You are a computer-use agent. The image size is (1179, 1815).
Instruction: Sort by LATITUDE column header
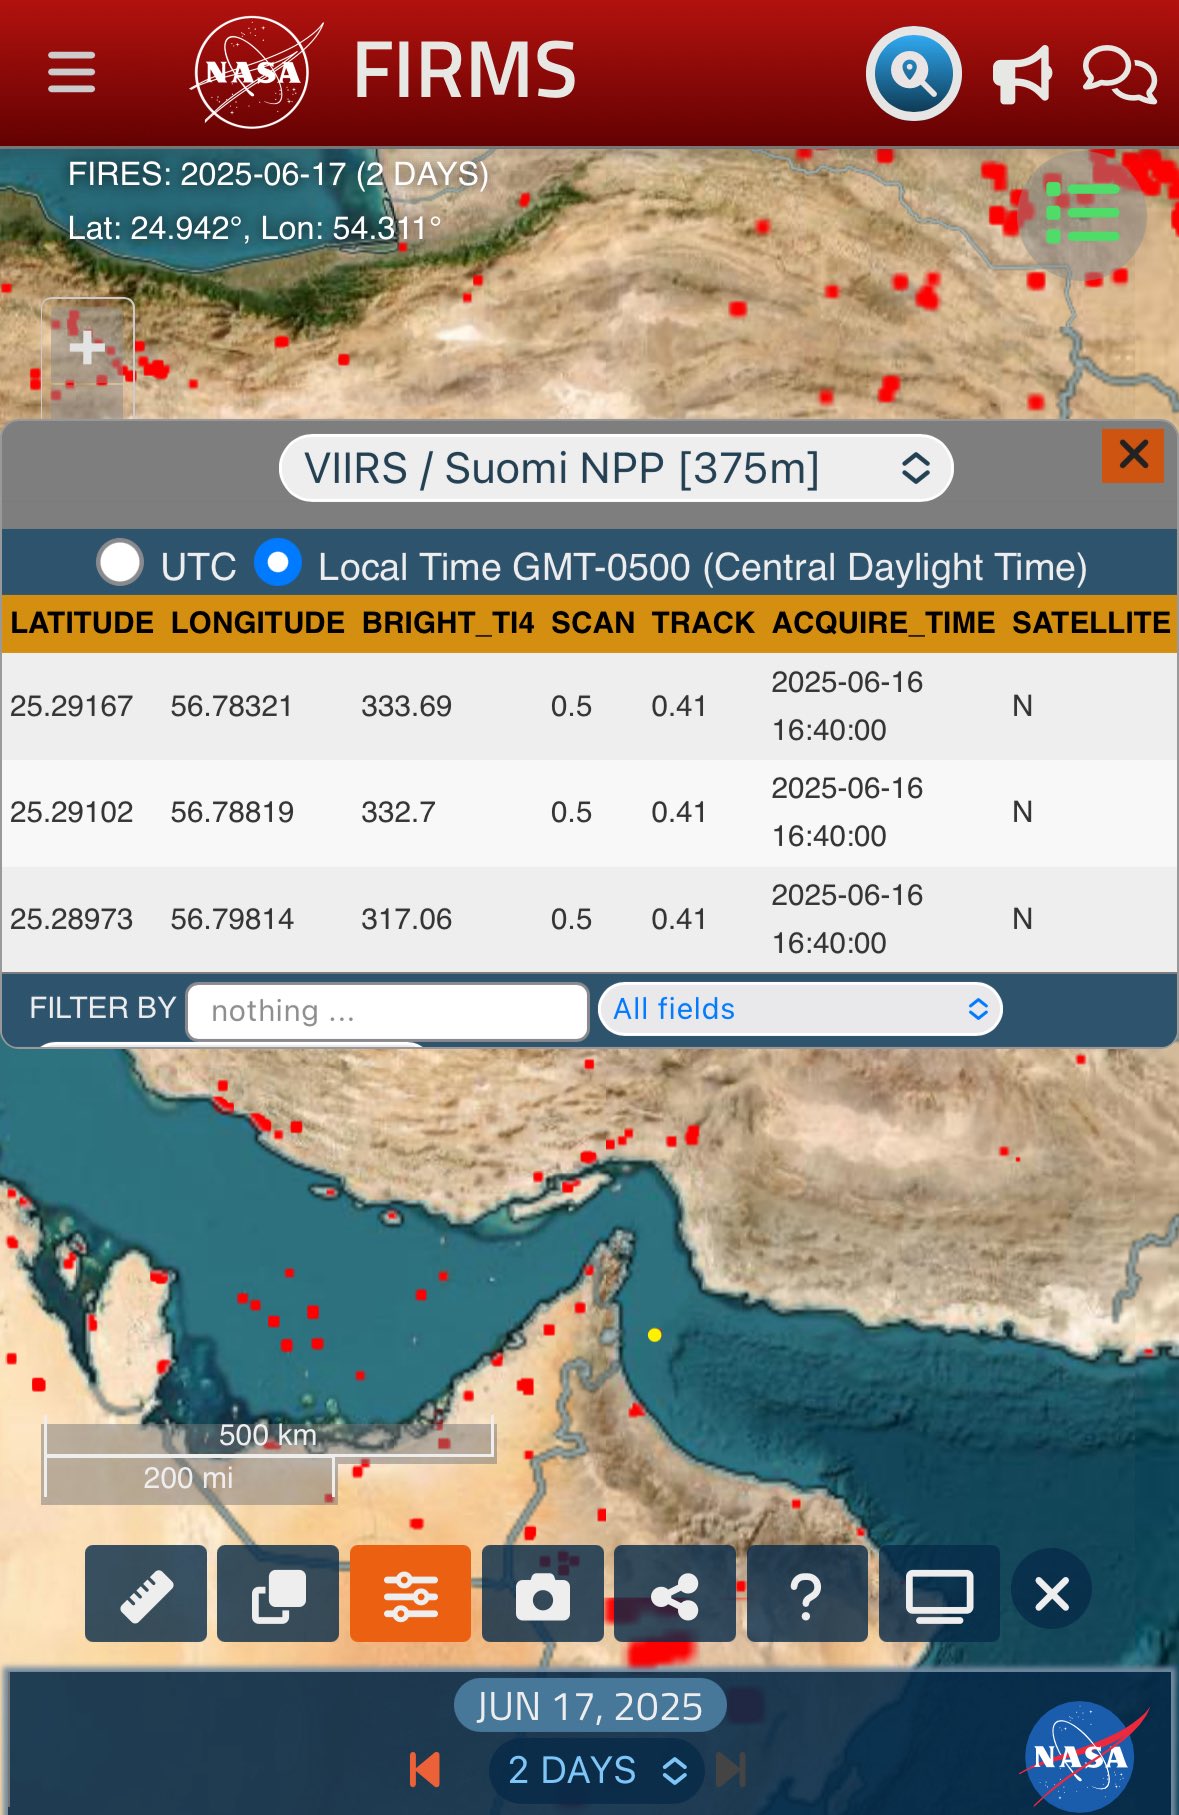[82, 622]
